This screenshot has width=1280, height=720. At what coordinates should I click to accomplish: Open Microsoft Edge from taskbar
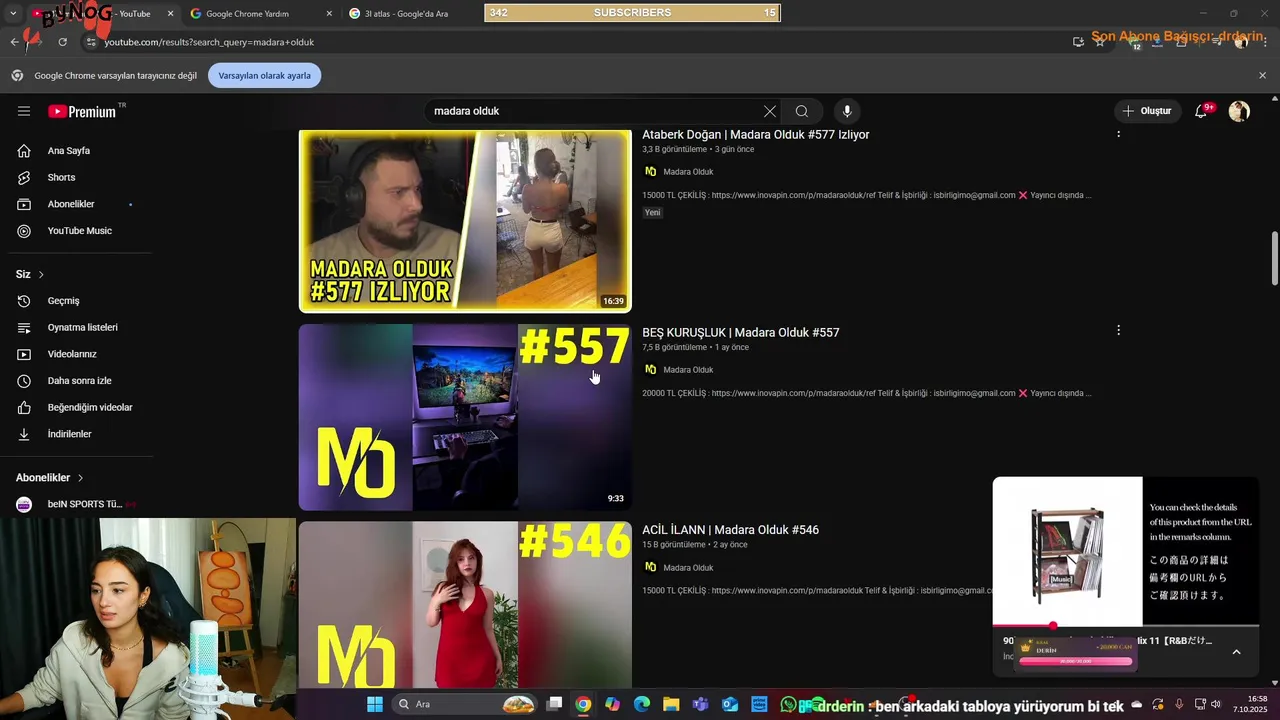pyautogui.click(x=642, y=704)
